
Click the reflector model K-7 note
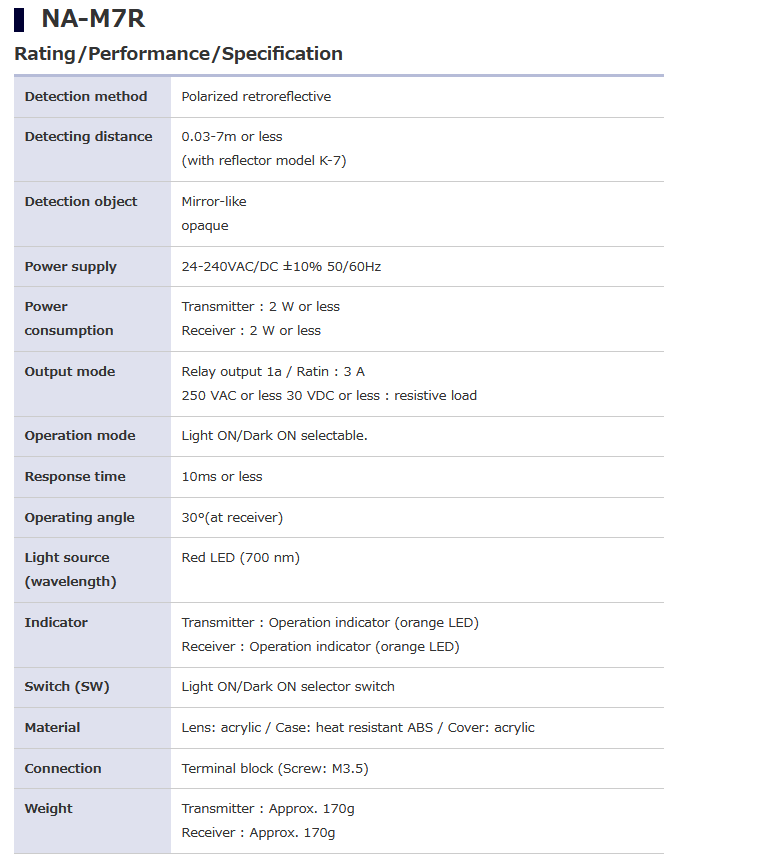point(264,161)
